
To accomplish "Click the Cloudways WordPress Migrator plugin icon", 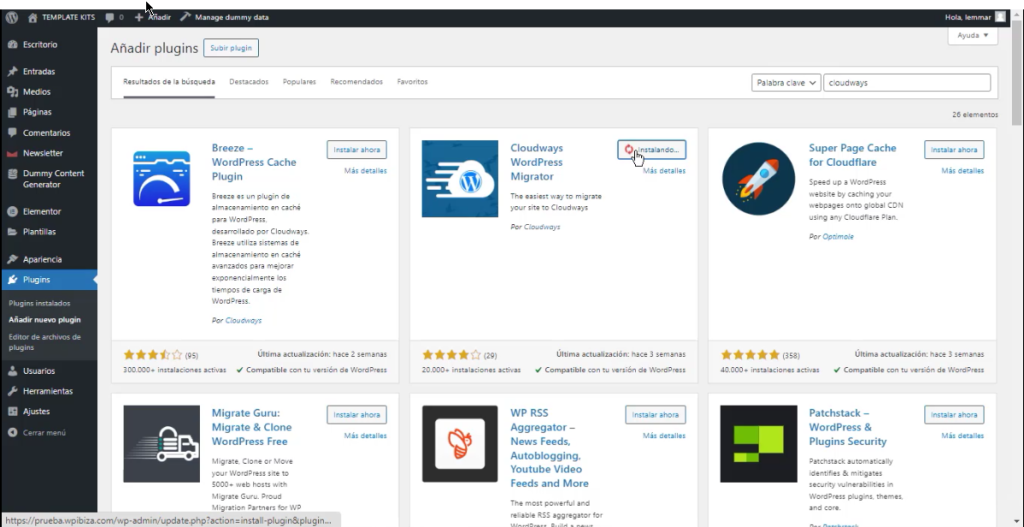I will pos(460,178).
